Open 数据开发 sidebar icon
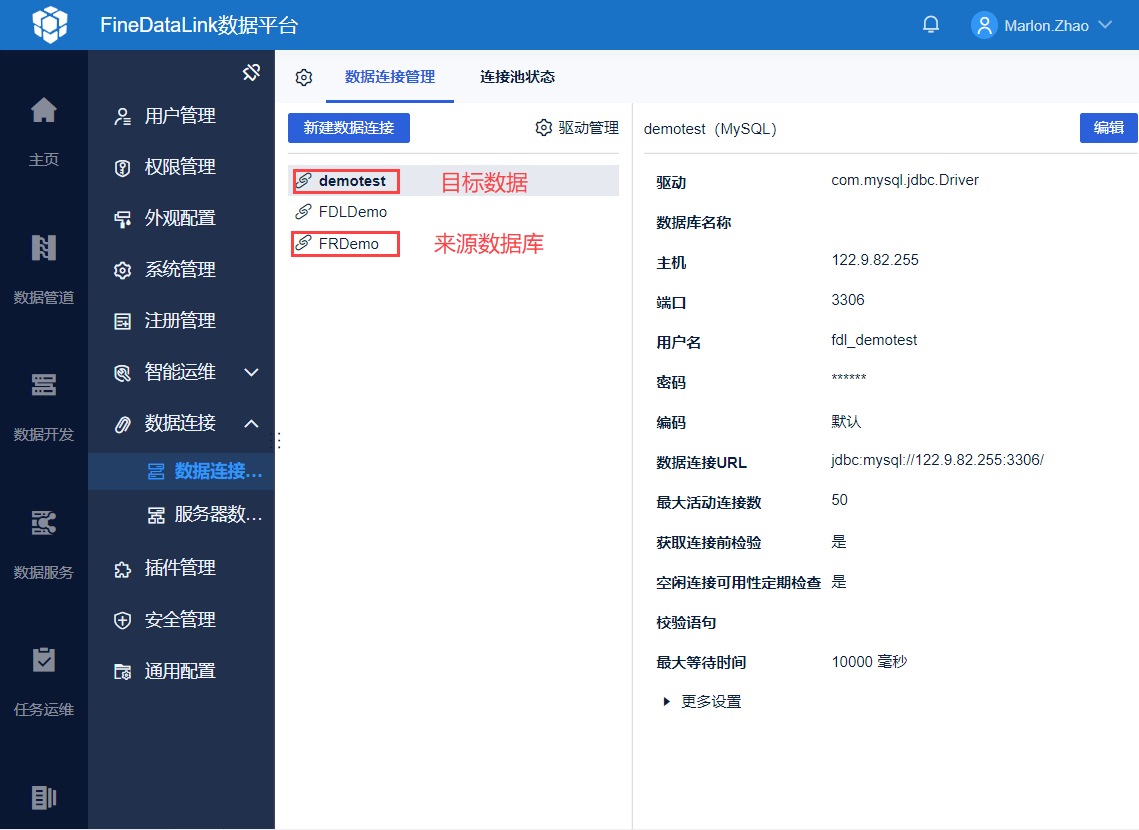This screenshot has height=830, width=1139. [x=44, y=385]
